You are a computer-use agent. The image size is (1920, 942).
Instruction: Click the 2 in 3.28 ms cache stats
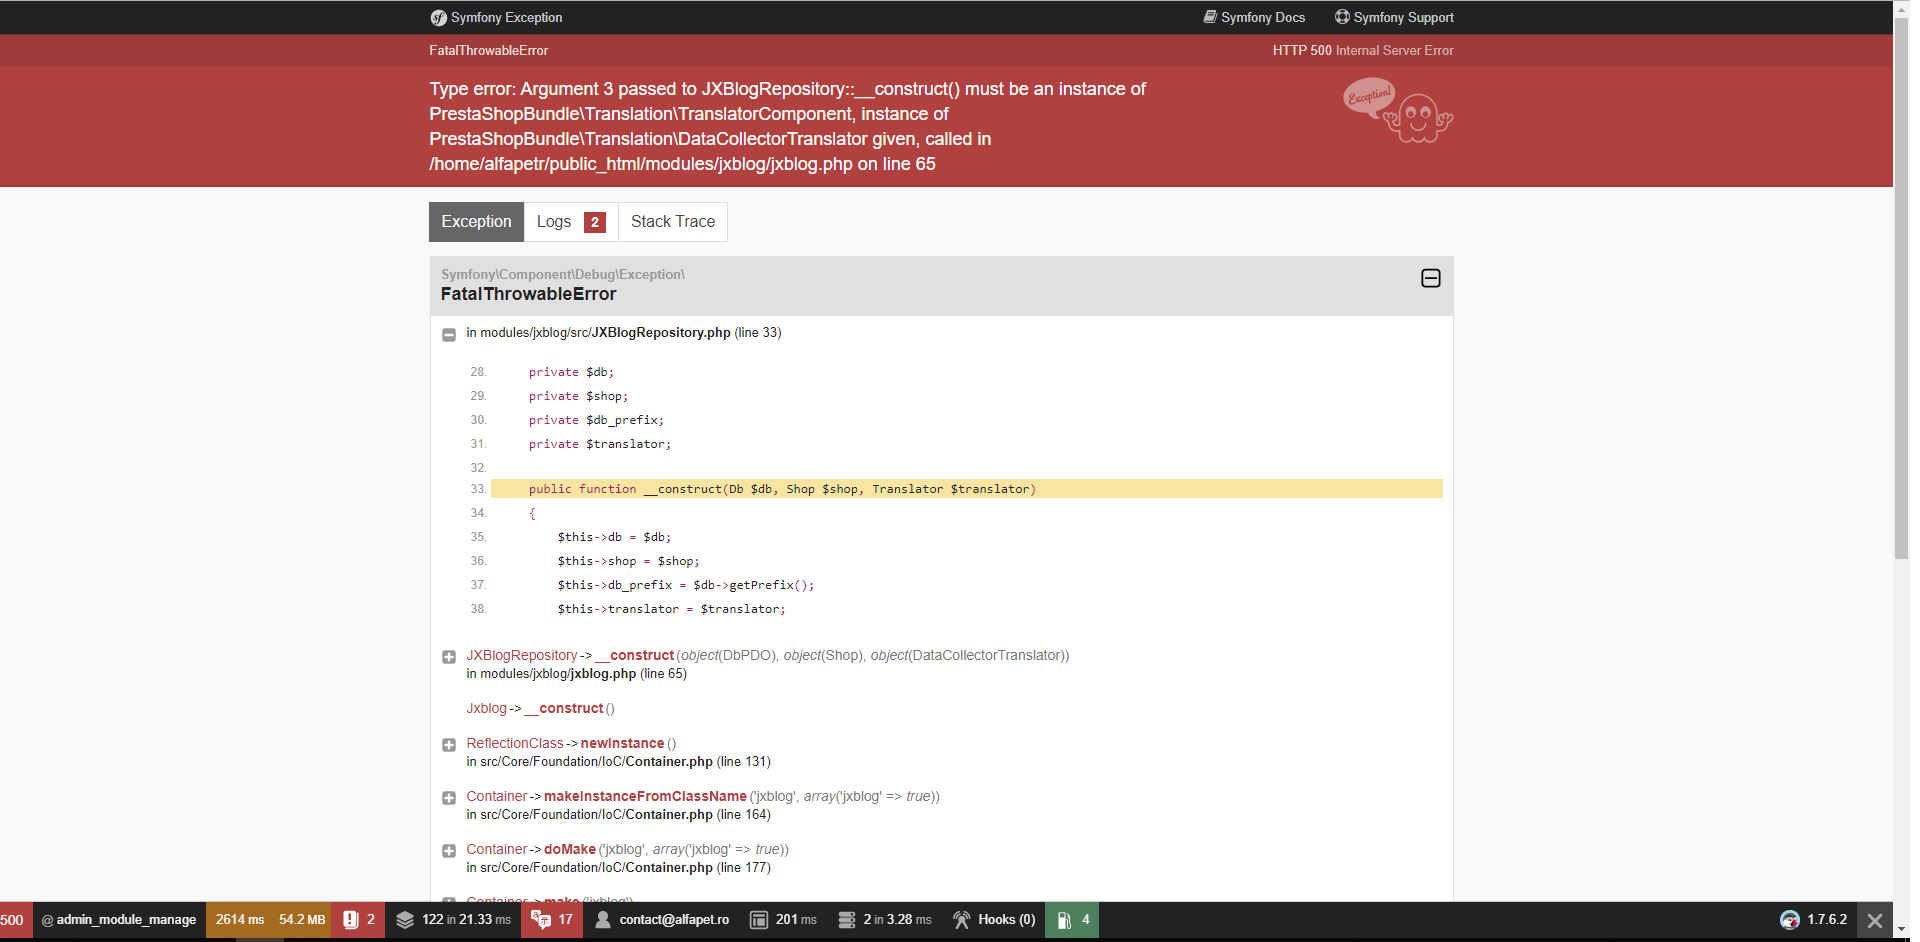897,920
